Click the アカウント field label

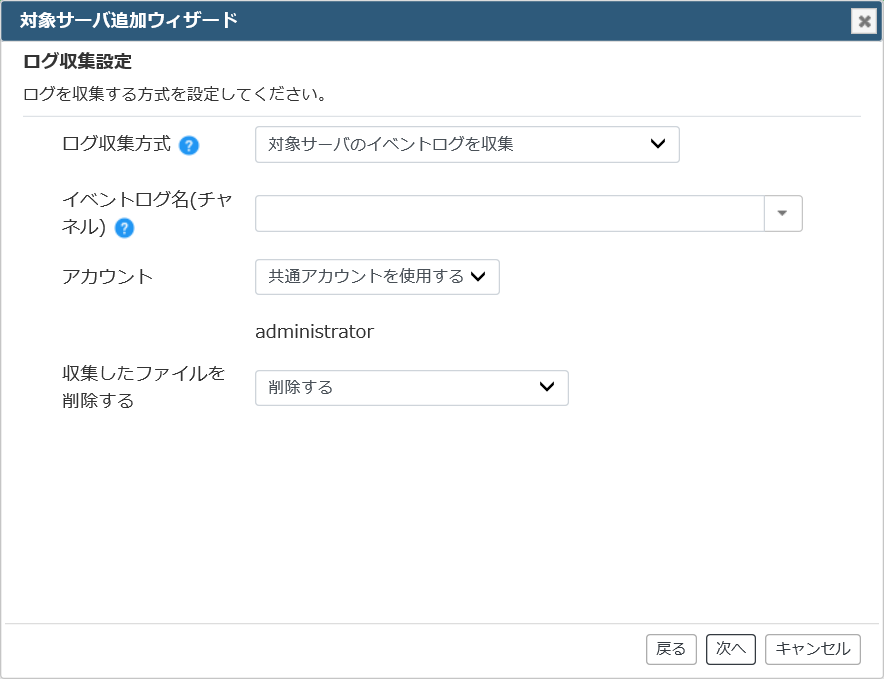coord(107,277)
